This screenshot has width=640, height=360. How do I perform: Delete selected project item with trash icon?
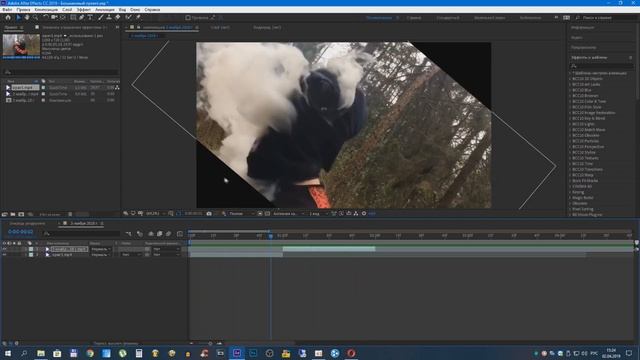pos(70,214)
